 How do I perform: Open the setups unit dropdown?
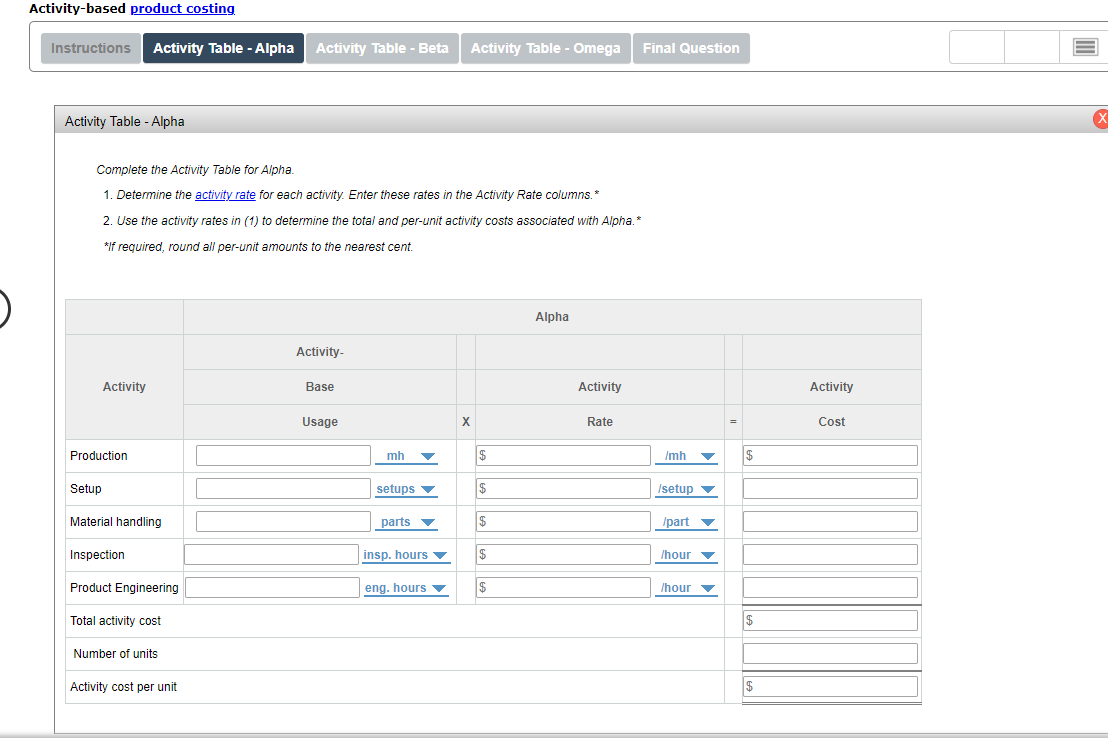(406, 489)
